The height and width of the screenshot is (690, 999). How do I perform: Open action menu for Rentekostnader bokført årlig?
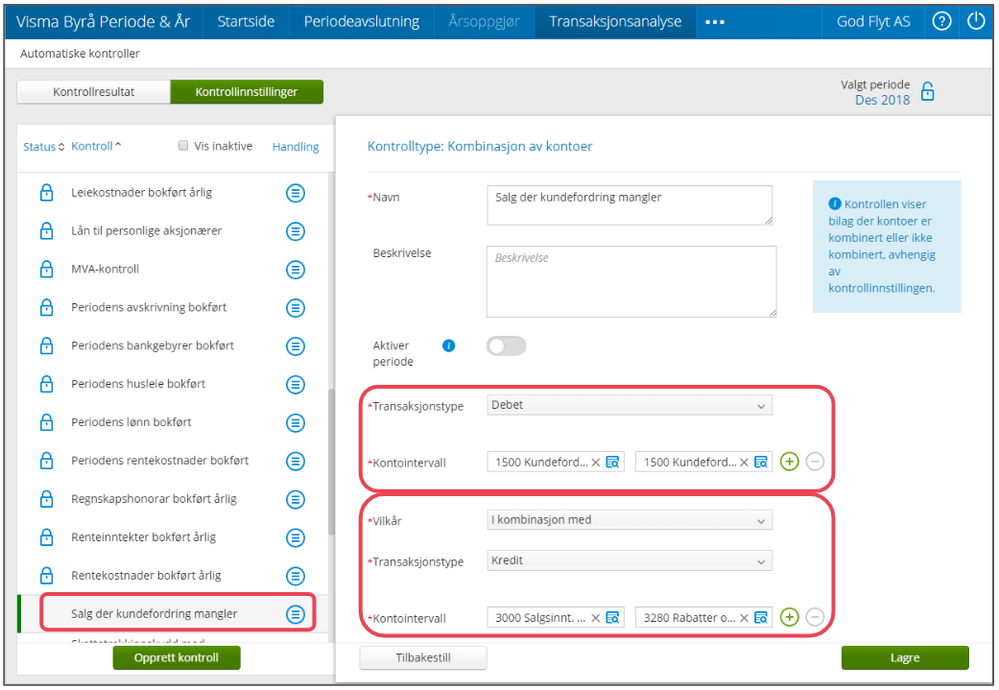(295, 576)
